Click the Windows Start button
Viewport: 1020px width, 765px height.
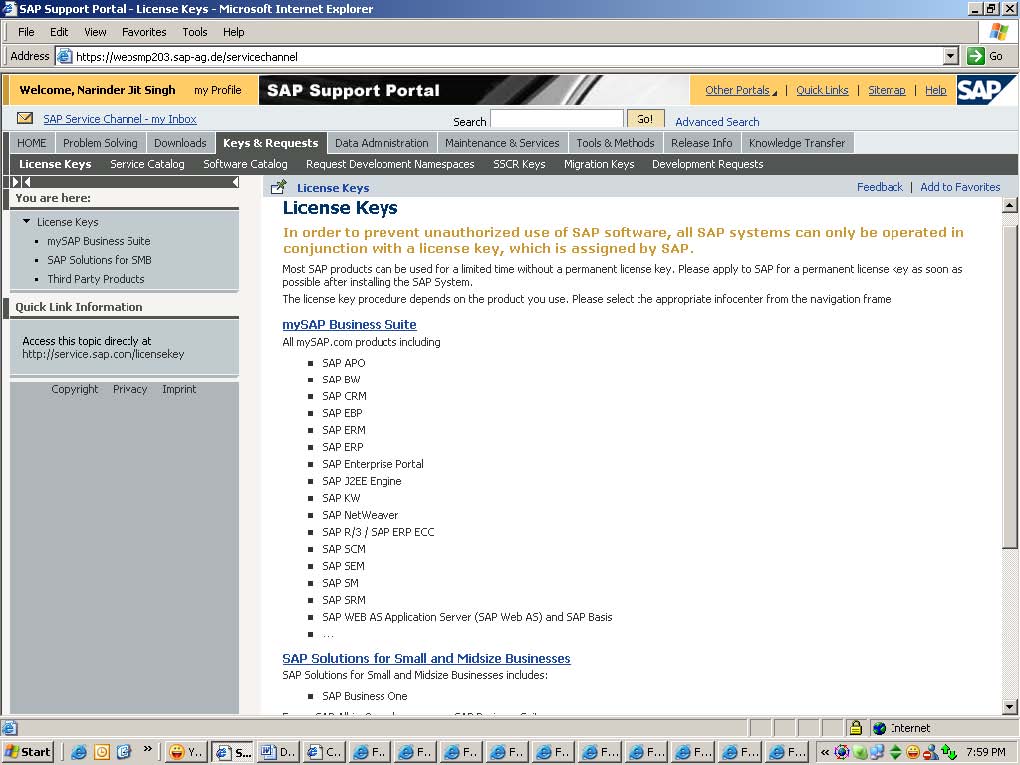coord(27,752)
